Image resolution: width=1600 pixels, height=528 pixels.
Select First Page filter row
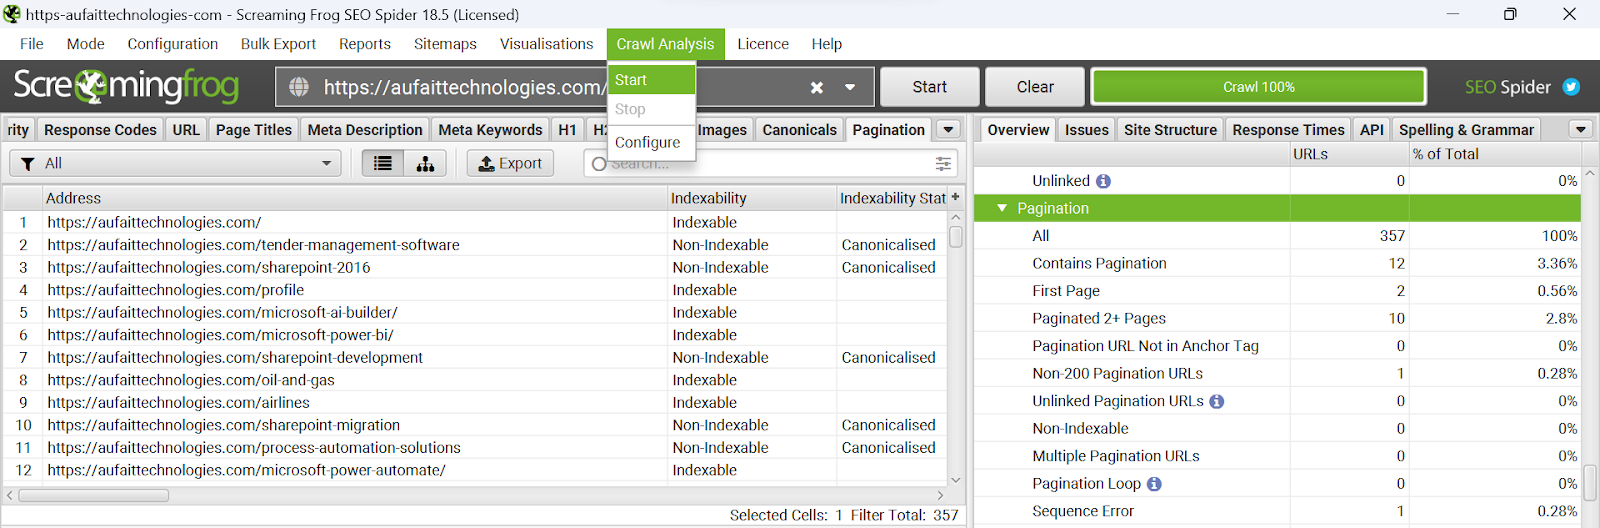(x=1277, y=291)
